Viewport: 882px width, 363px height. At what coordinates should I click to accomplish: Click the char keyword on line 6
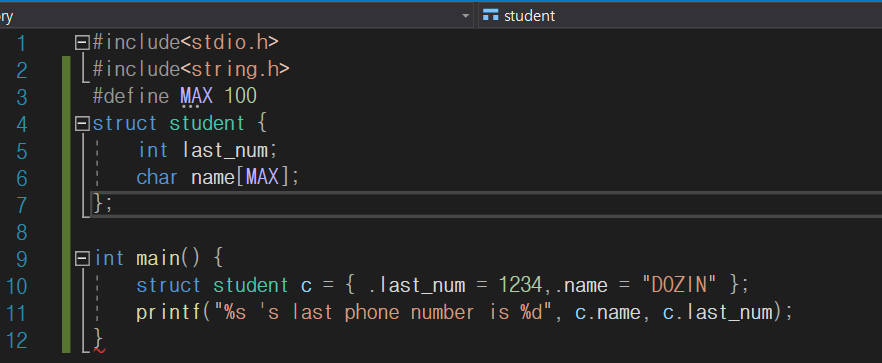click(158, 177)
